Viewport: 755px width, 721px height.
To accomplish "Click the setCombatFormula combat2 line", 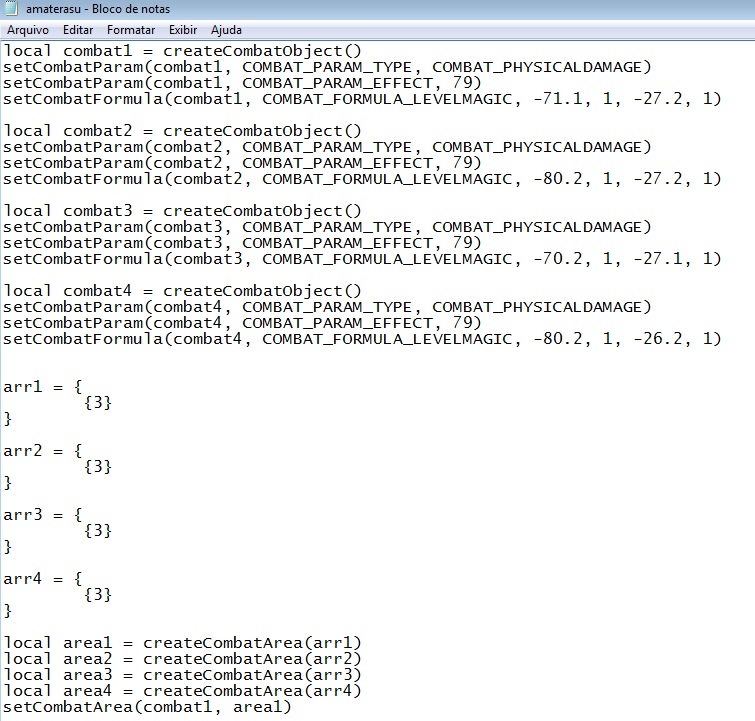I will pyautogui.click(x=362, y=179).
